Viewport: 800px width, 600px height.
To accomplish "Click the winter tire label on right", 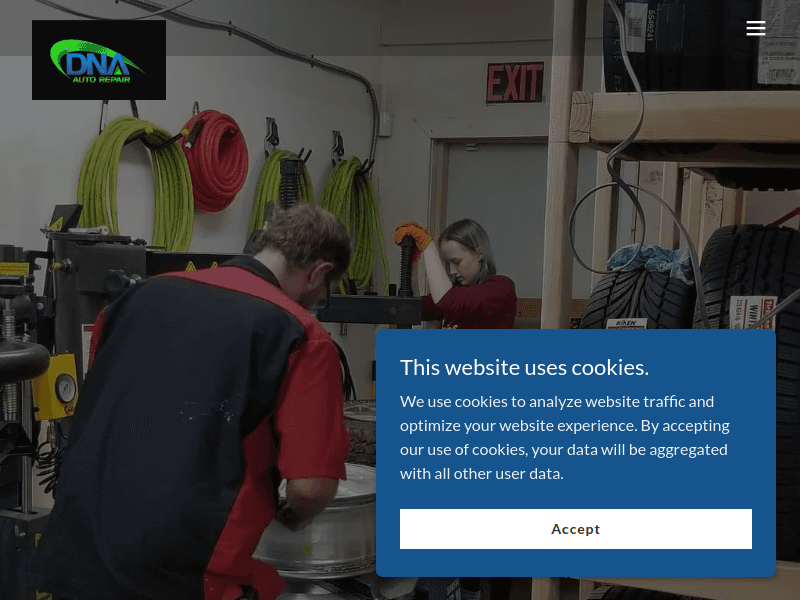I will point(753,311).
